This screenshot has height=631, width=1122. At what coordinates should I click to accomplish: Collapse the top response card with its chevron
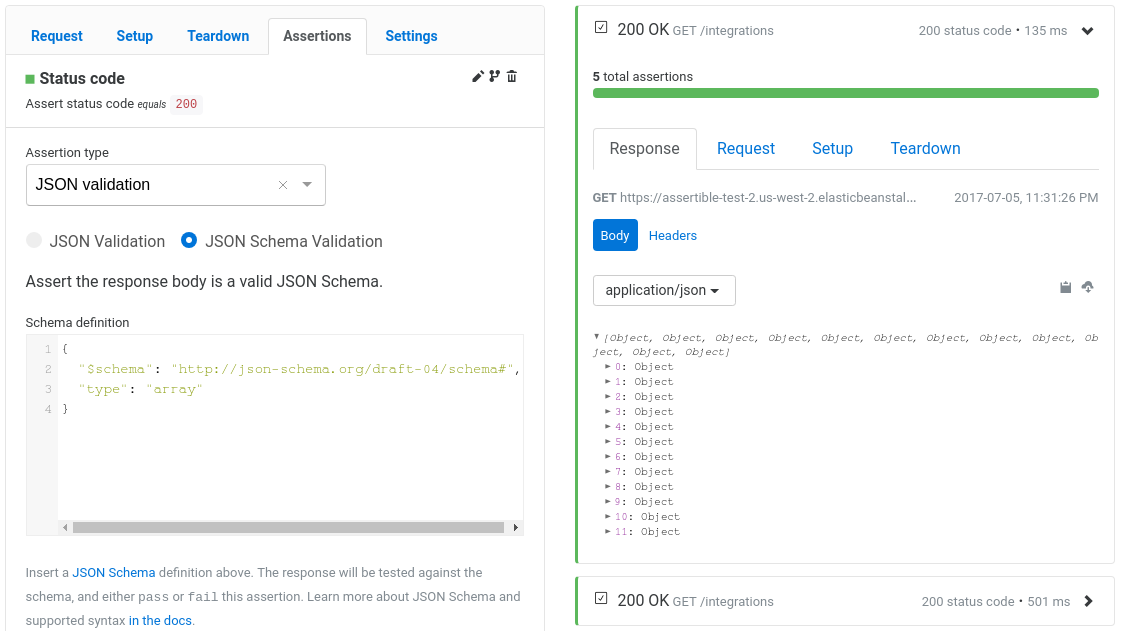point(1088,30)
